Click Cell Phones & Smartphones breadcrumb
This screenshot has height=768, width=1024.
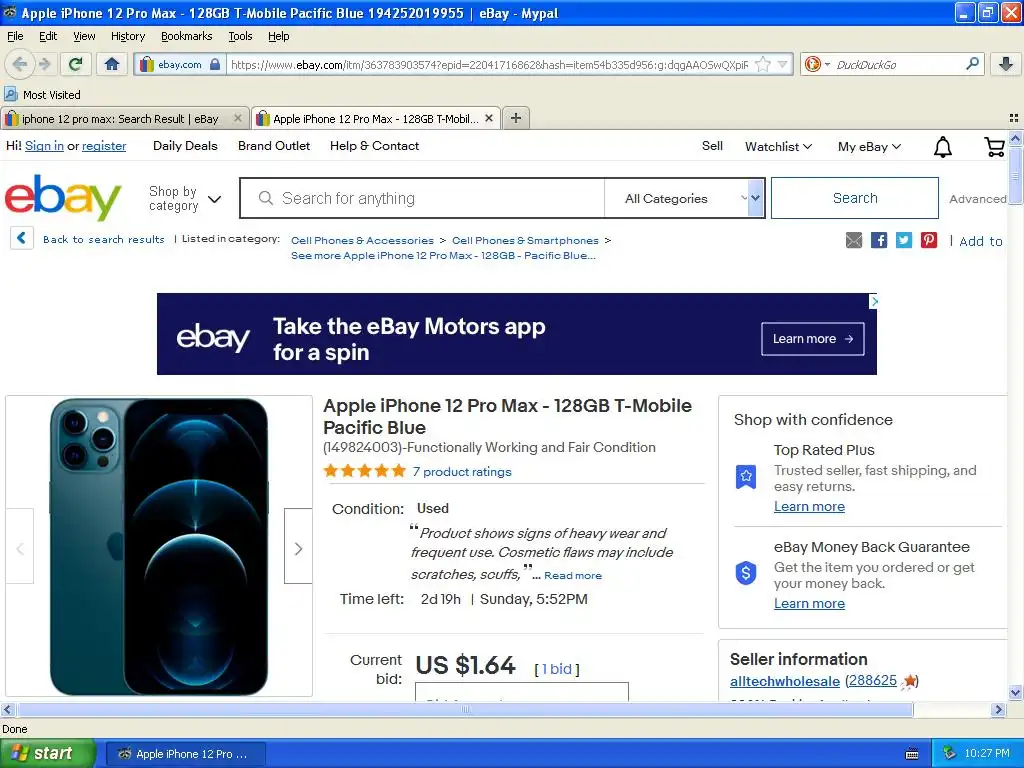tap(525, 240)
